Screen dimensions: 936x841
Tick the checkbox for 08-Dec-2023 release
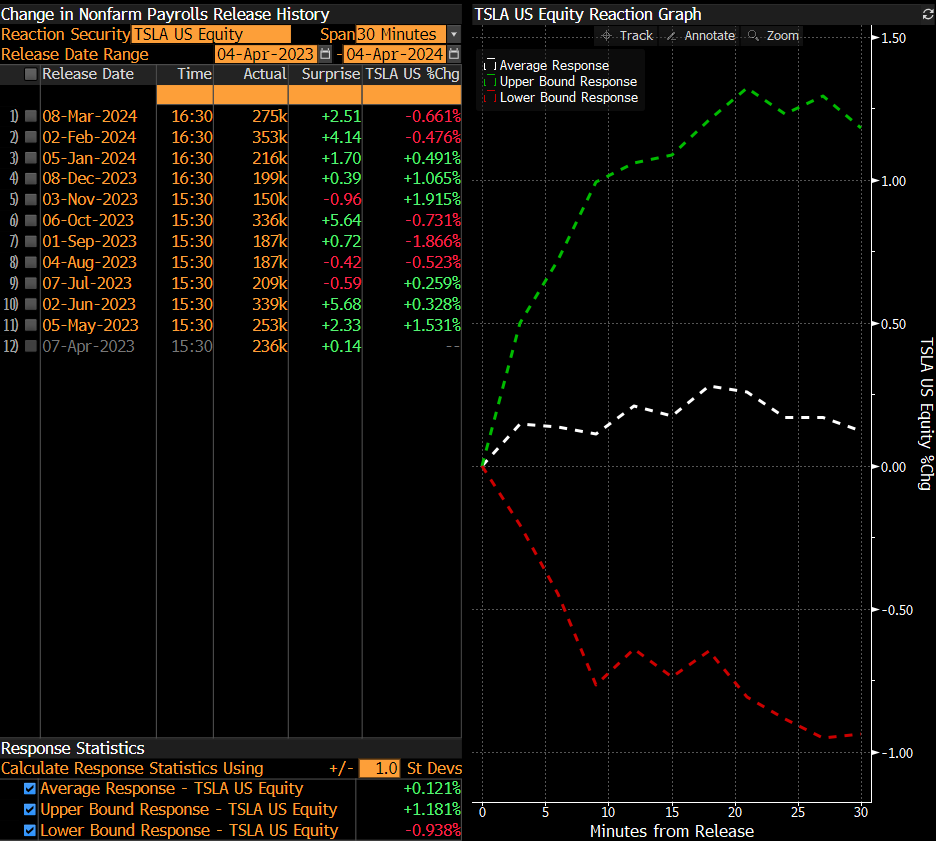(30, 178)
